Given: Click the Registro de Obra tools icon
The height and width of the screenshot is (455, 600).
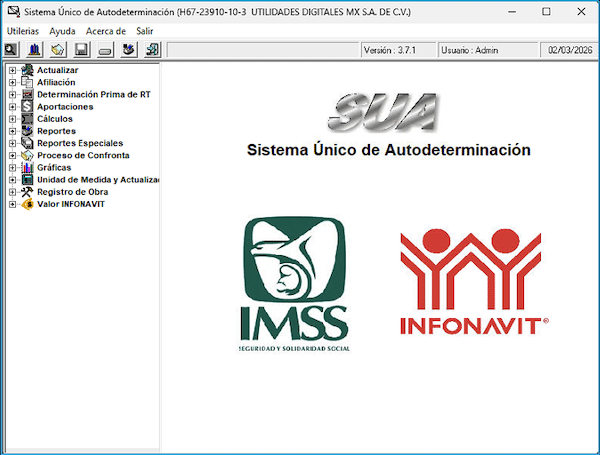Looking at the screenshot, I should (27, 192).
